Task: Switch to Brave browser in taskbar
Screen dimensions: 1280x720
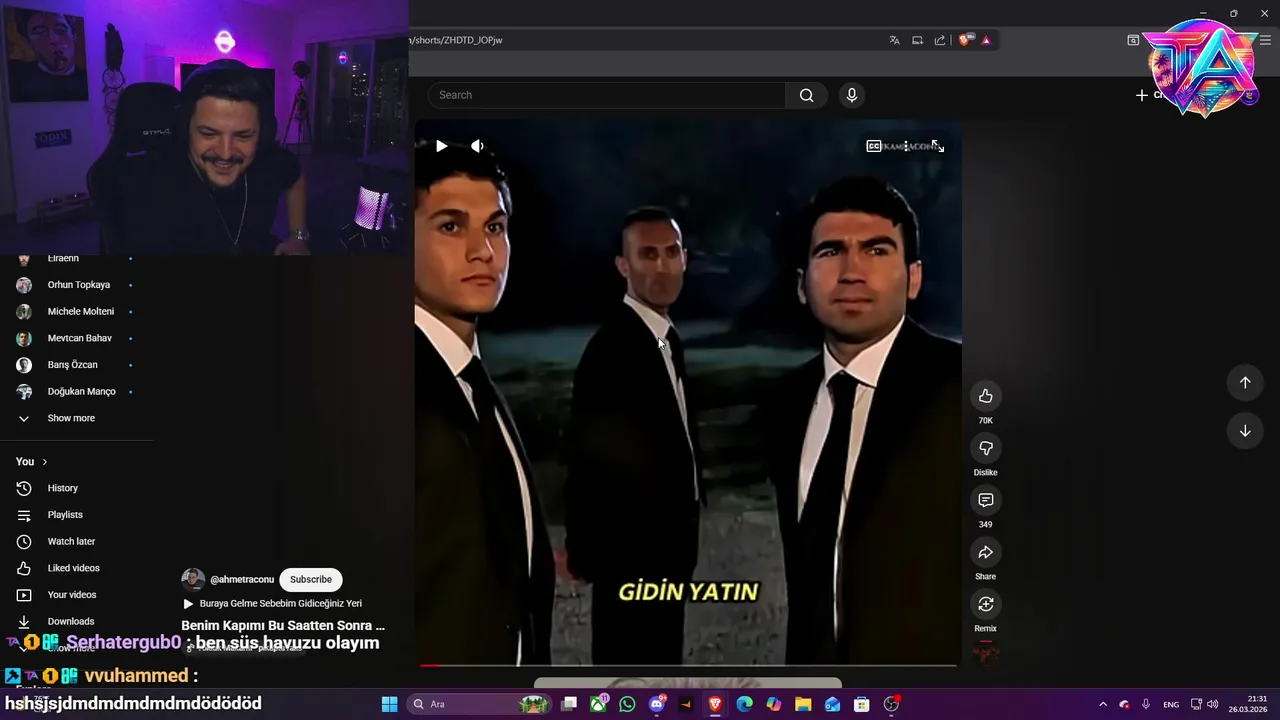Action: tap(715, 704)
